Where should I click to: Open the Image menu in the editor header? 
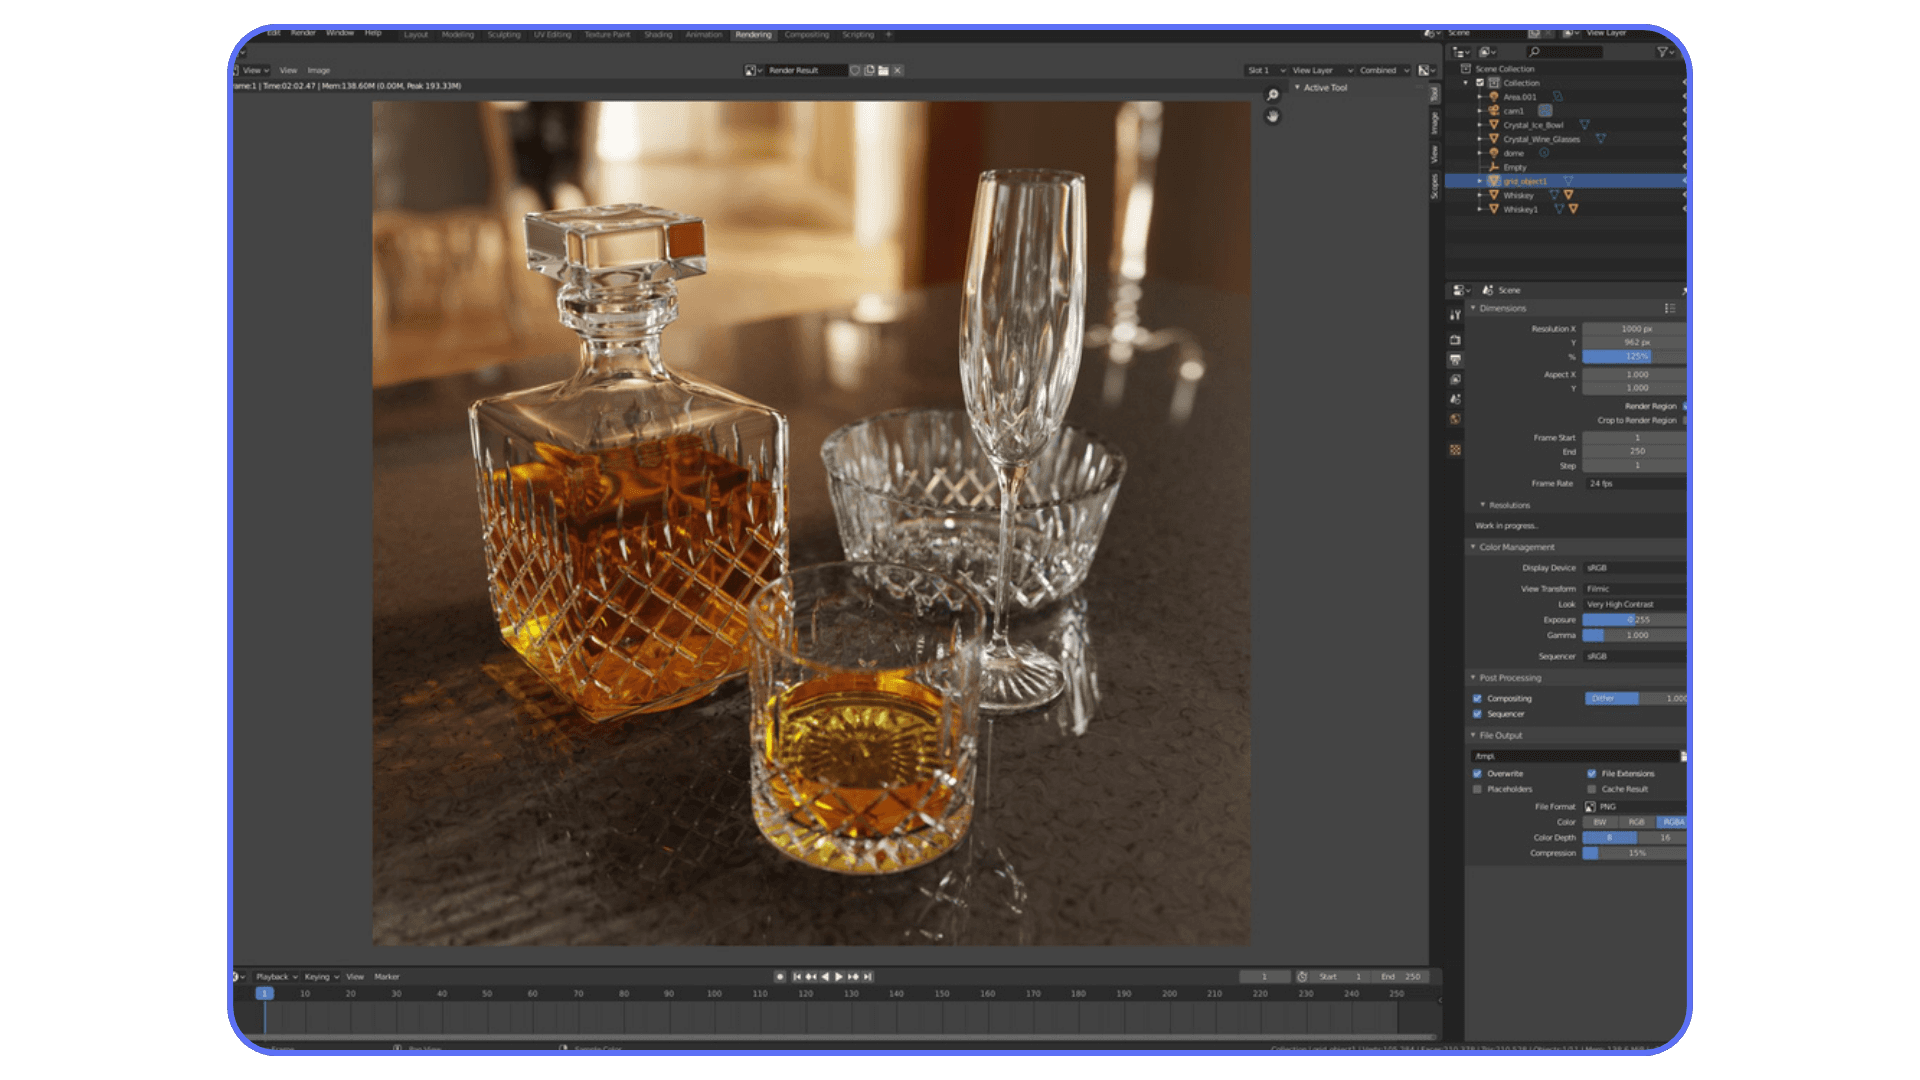click(319, 70)
